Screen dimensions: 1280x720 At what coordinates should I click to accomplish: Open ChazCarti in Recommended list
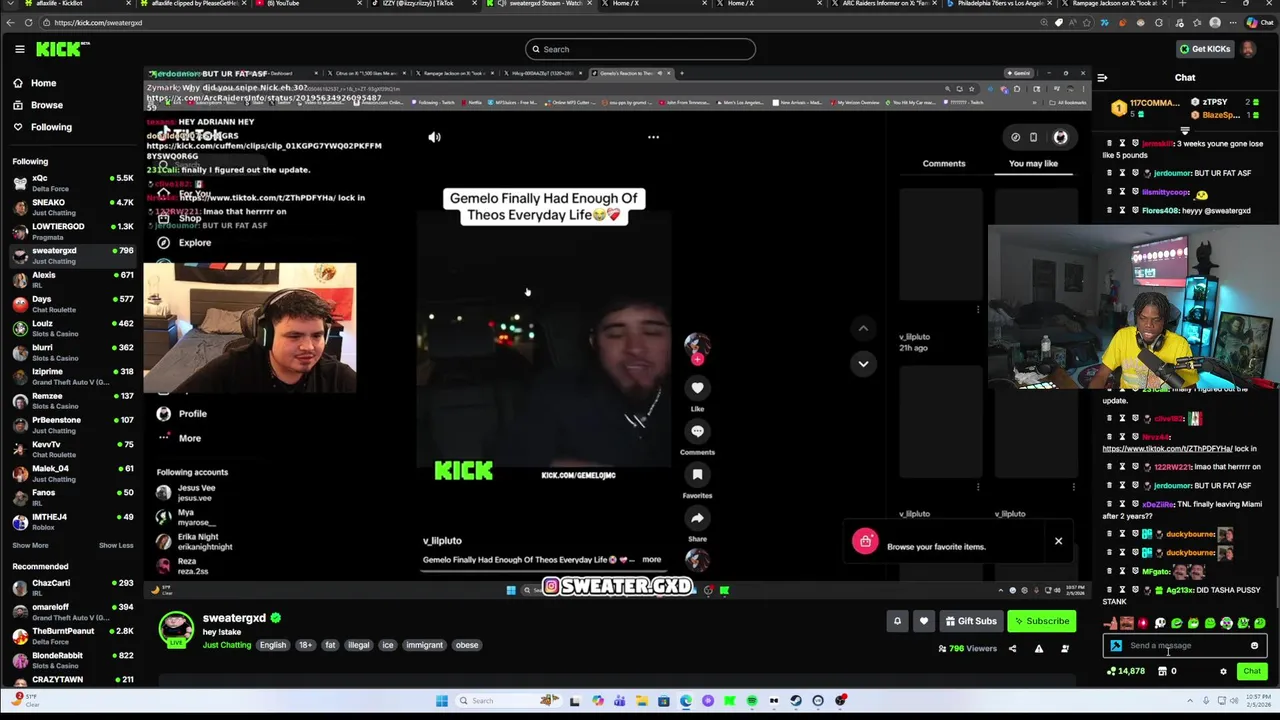pos(73,588)
